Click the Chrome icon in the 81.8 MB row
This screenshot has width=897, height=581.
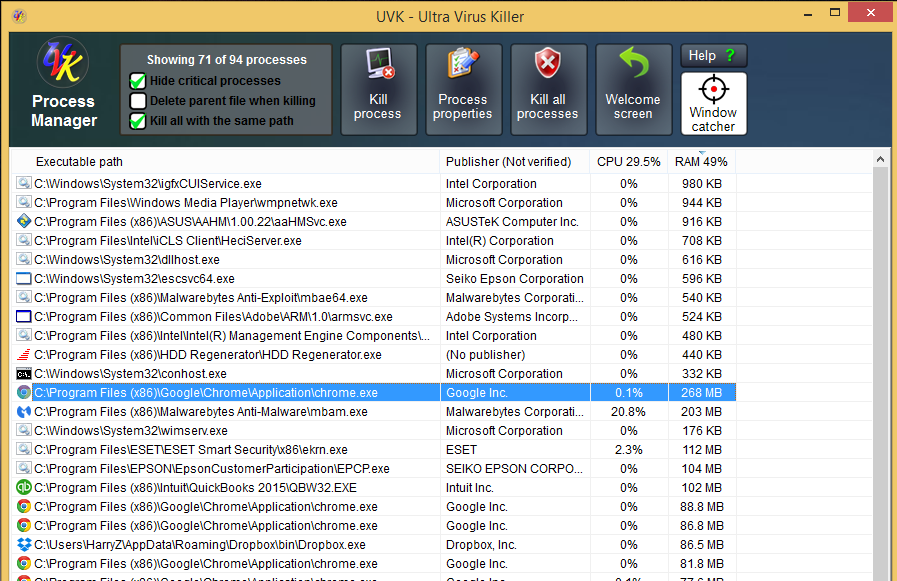pyautogui.click(x=23, y=563)
